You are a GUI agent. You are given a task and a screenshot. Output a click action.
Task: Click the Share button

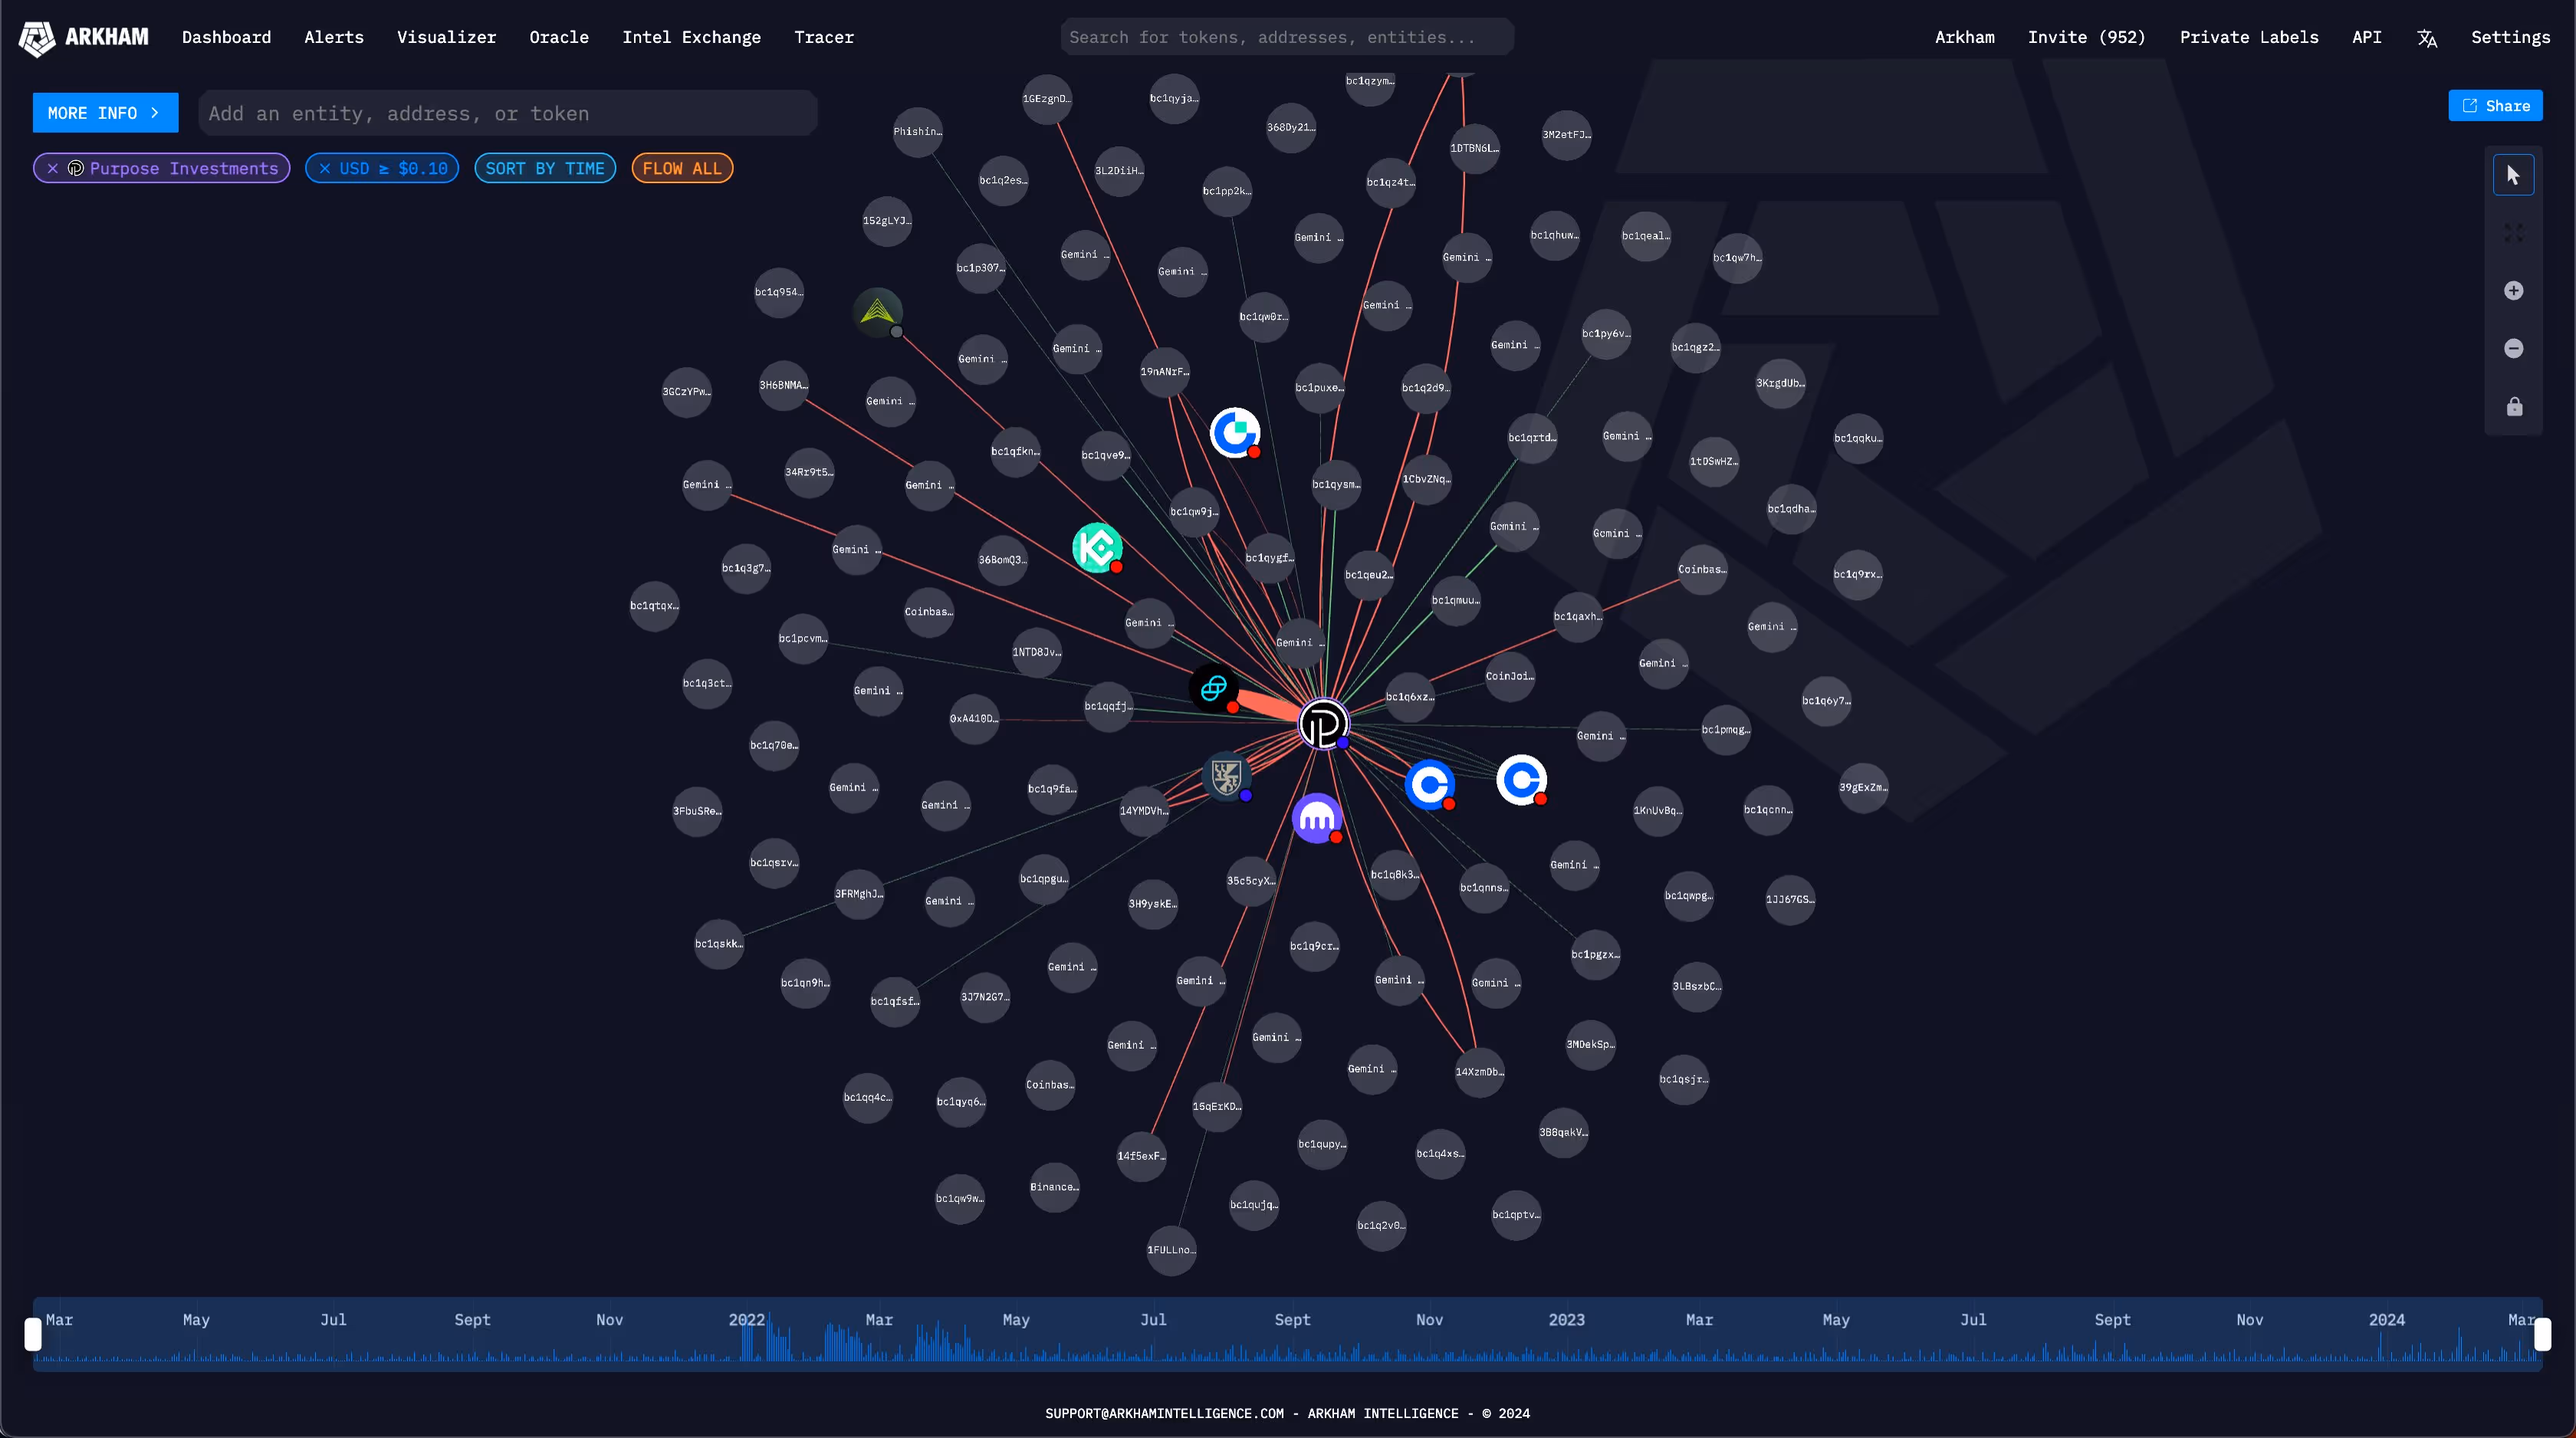[x=2495, y=106]
